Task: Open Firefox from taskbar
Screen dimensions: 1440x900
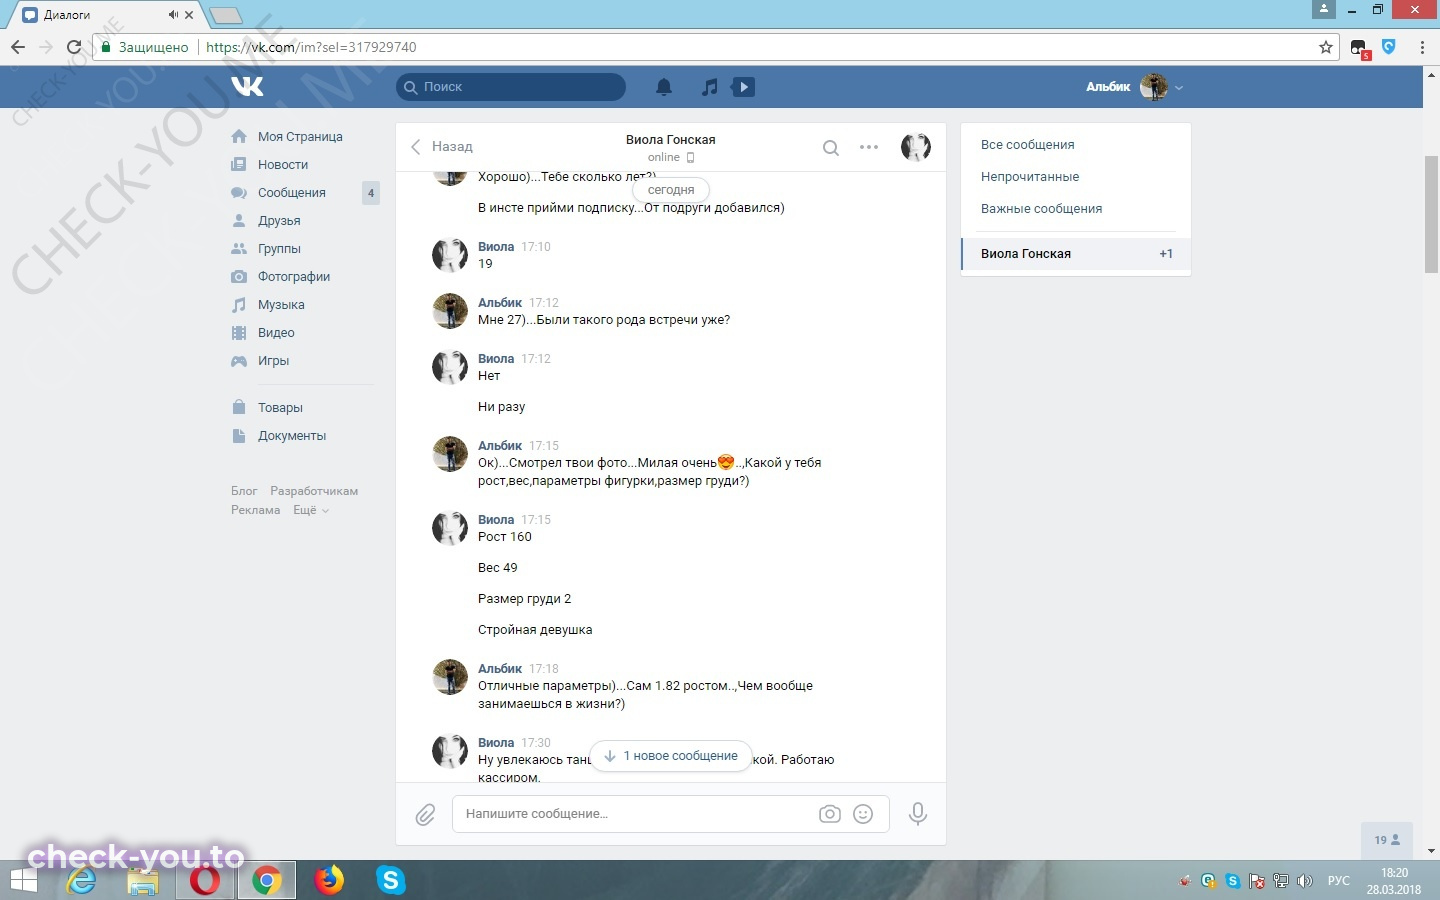Action: click(x=328, y=880)
